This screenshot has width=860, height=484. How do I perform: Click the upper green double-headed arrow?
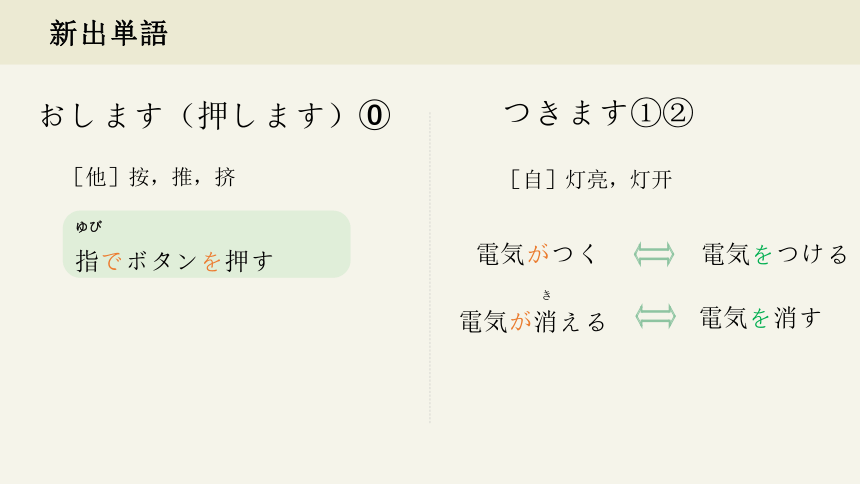[654, 255]
